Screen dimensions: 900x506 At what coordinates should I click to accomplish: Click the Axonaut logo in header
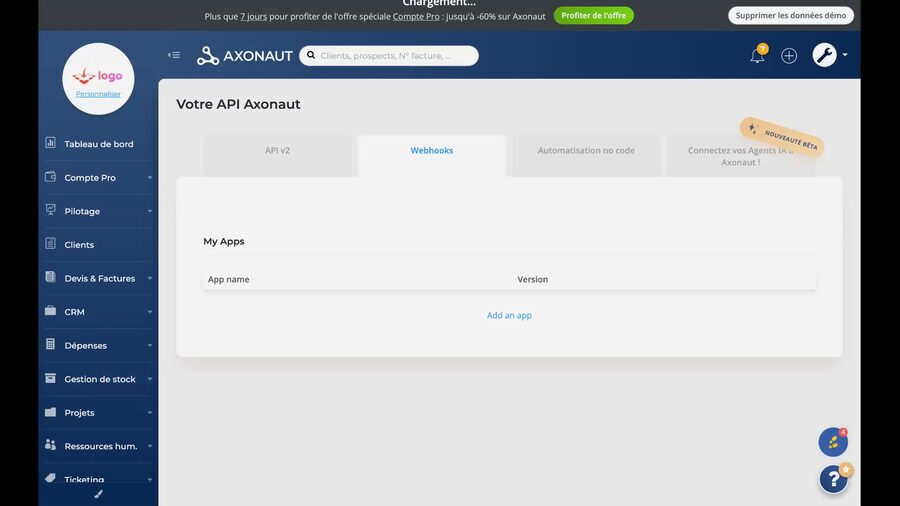click(245, 56)
